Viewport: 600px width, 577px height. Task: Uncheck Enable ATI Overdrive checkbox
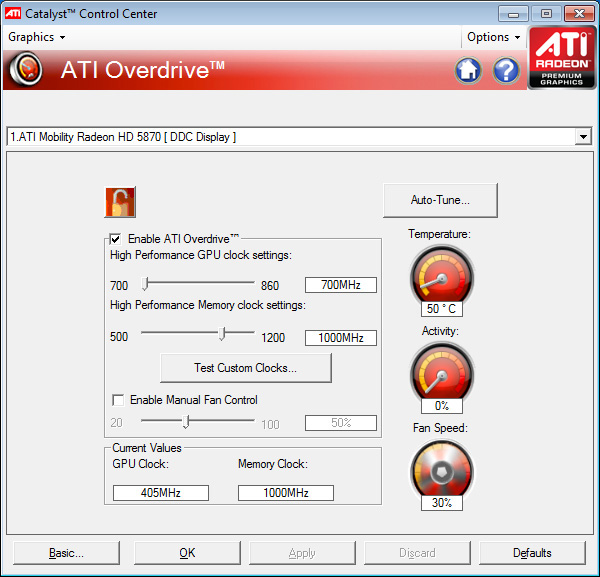(115, 239)
